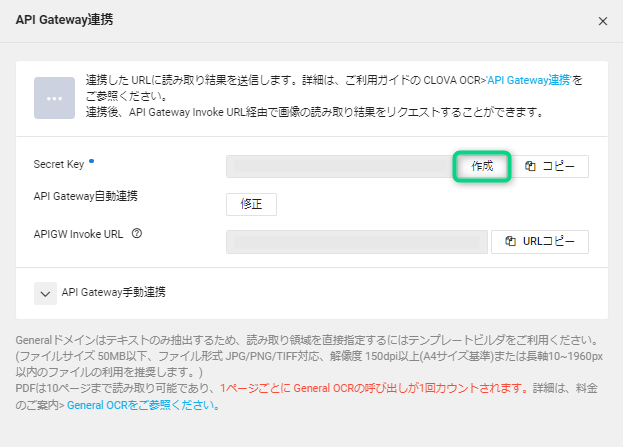Click the コピー button for Secret Key
Screen dimensions: 623x447
coord(551,166)
